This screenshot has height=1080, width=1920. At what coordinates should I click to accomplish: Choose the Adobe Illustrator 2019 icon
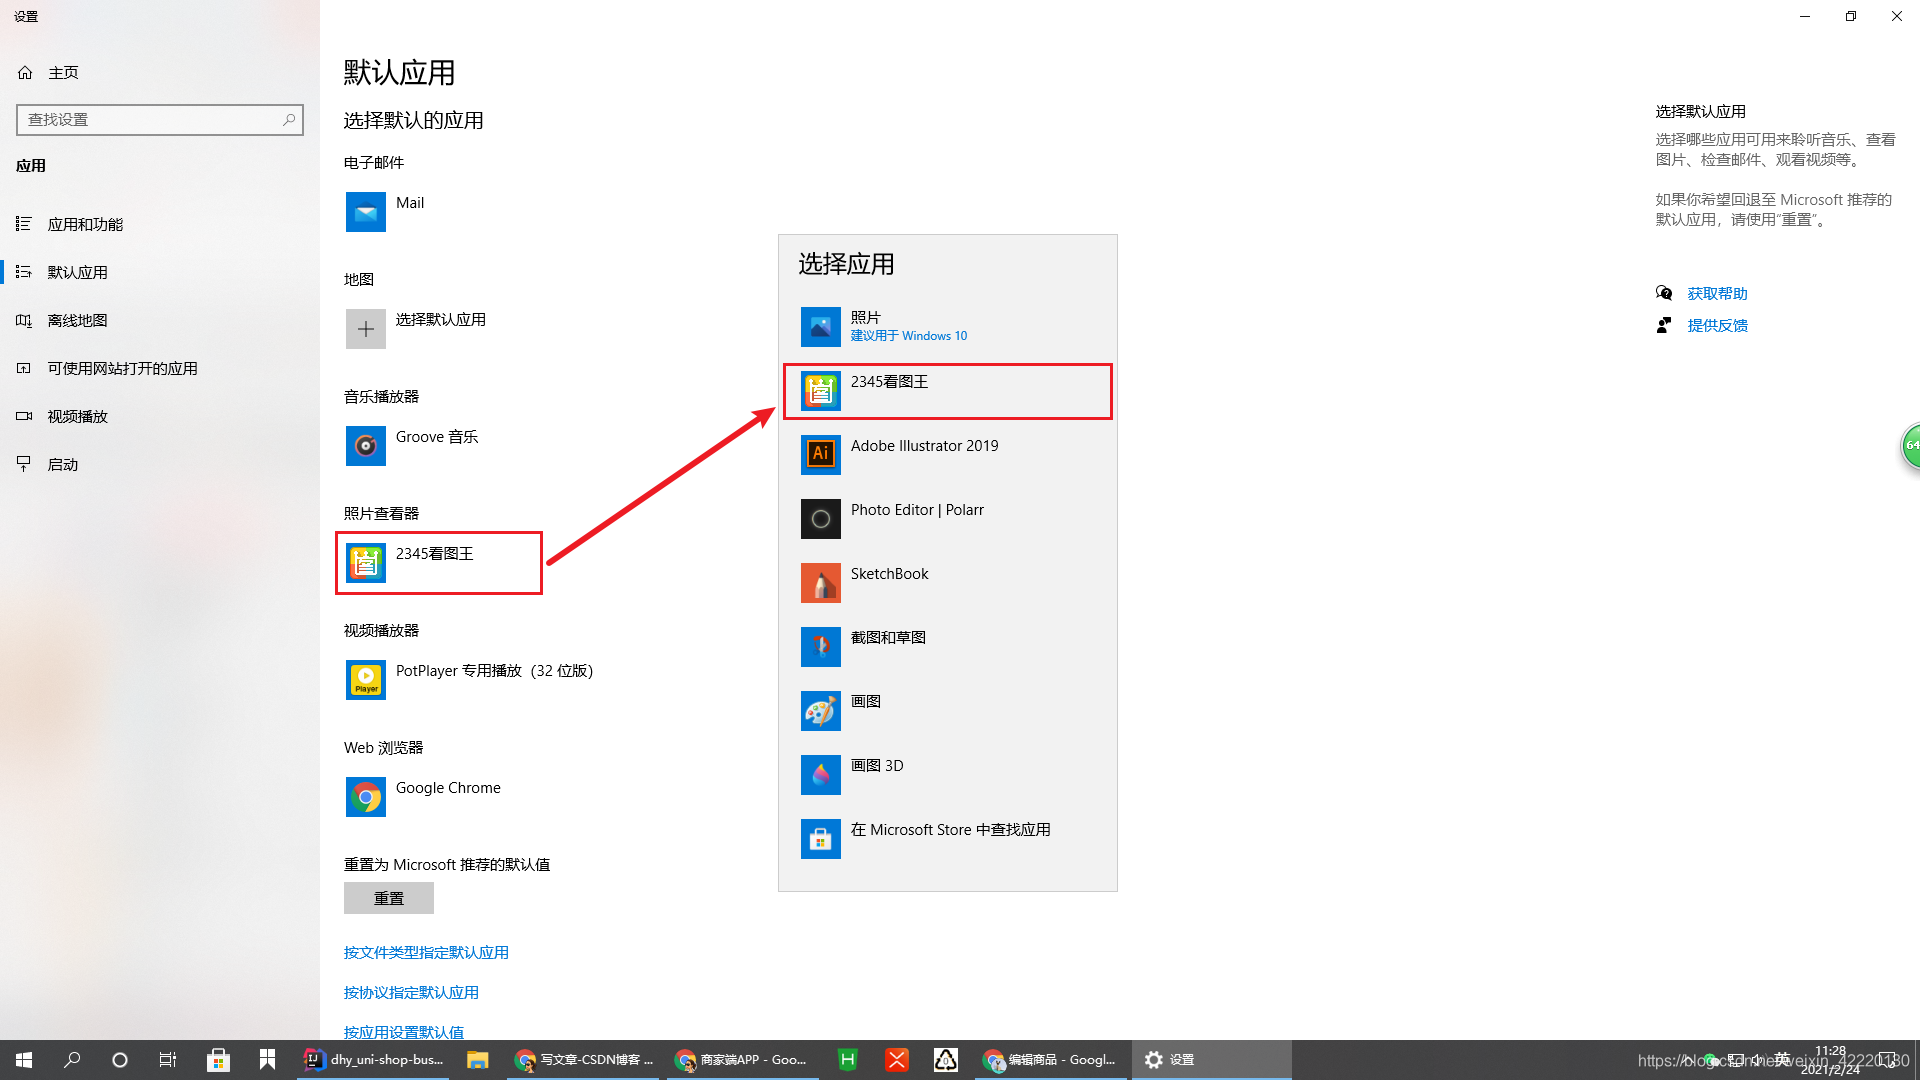point(821,455)
